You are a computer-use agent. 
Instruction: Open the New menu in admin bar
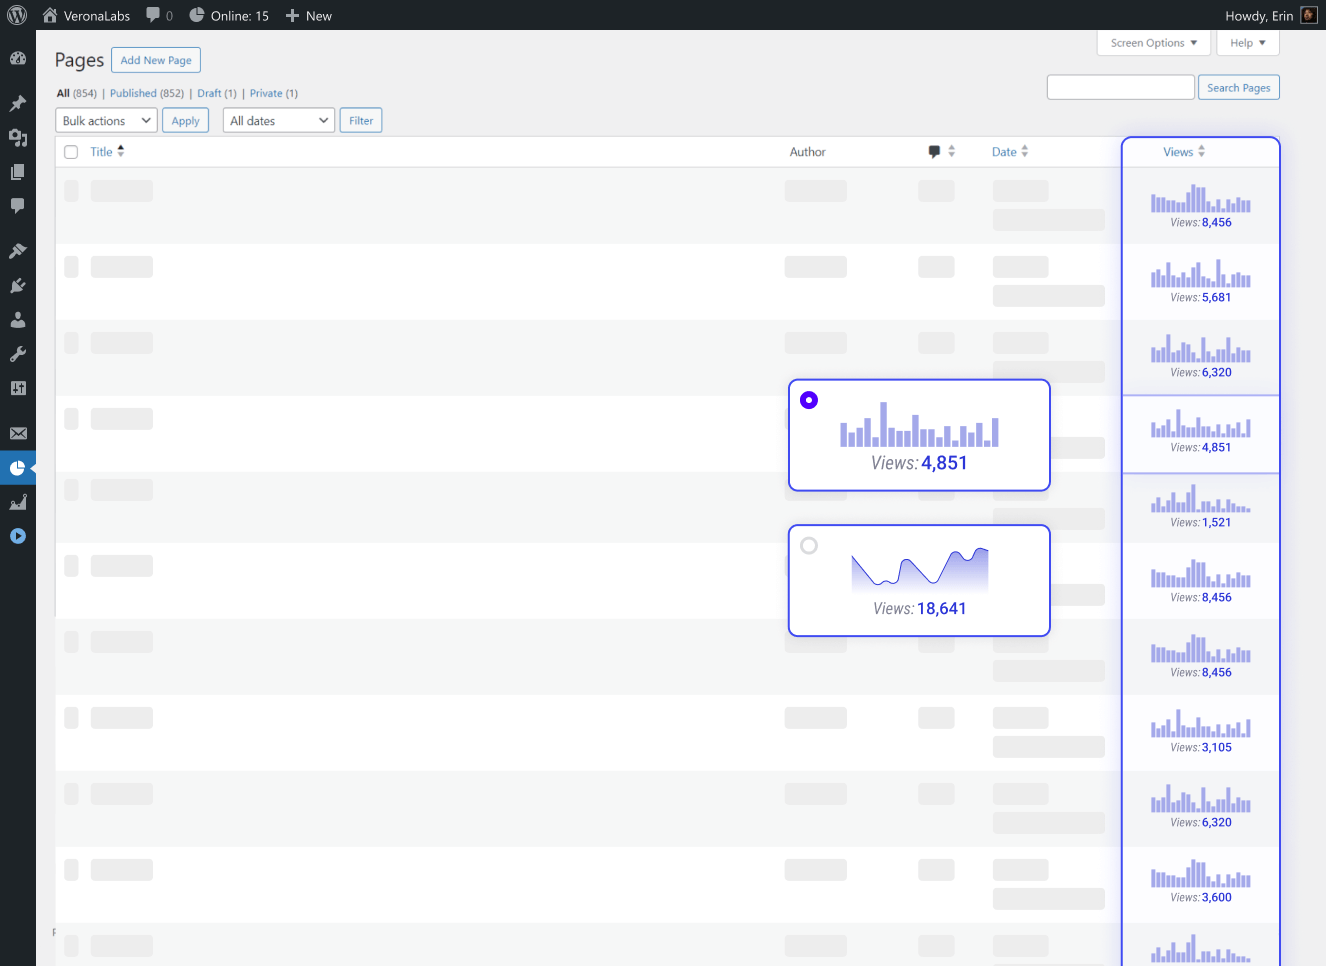coord(309,15)
